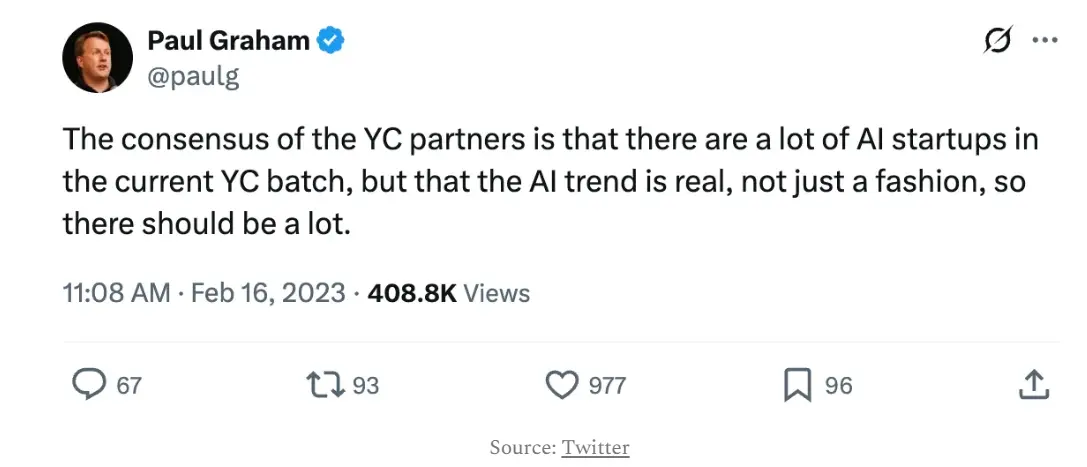Click Paul Graham's profile picture
Screen dimensions: 1087x467
coord(97,58)
